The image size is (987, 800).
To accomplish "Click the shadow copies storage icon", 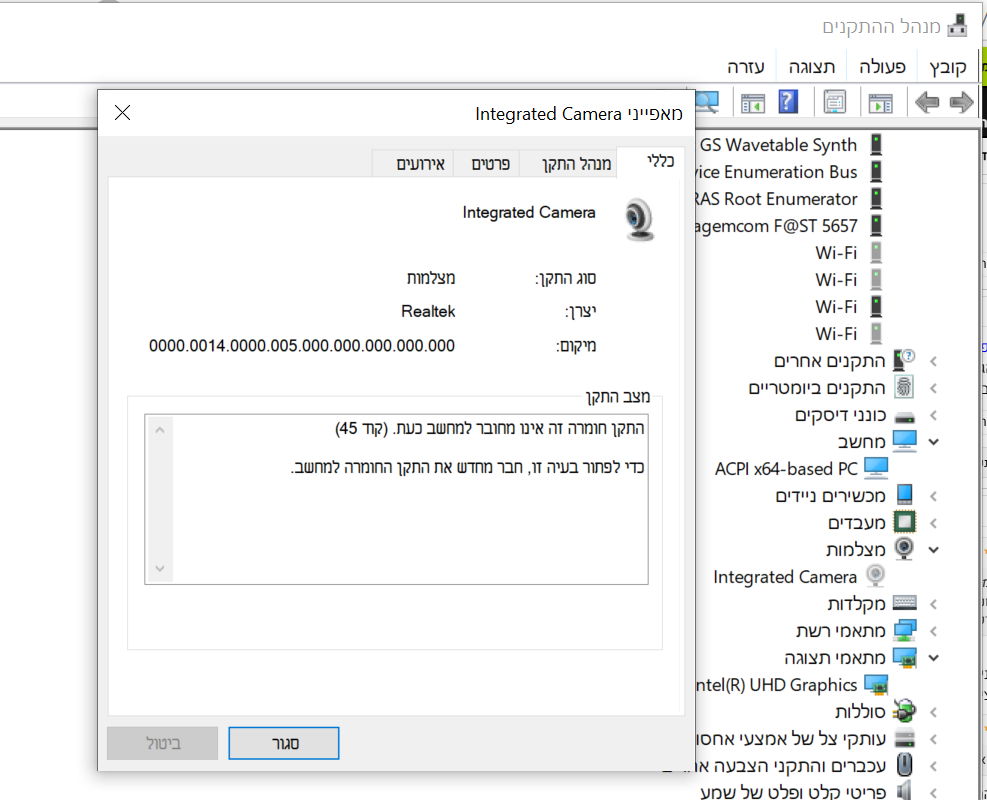I will pyautogui.click(x=905, y=738).
